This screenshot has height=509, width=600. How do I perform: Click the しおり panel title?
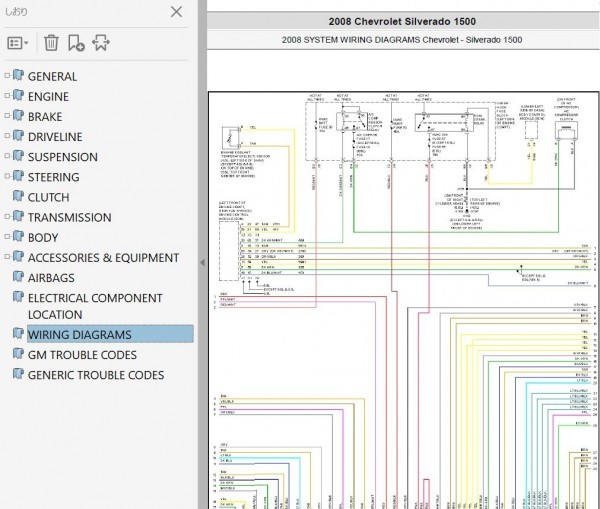pos(16,12)
